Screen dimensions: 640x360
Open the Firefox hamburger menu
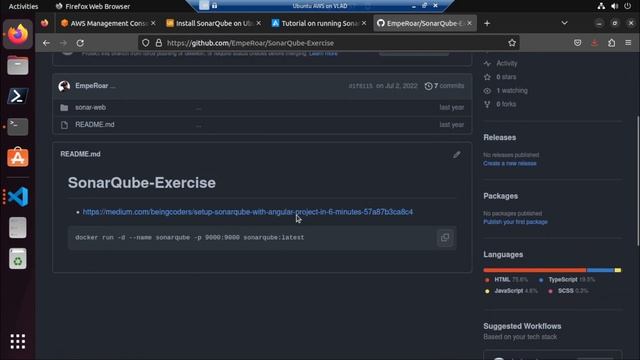pos(628,43)
